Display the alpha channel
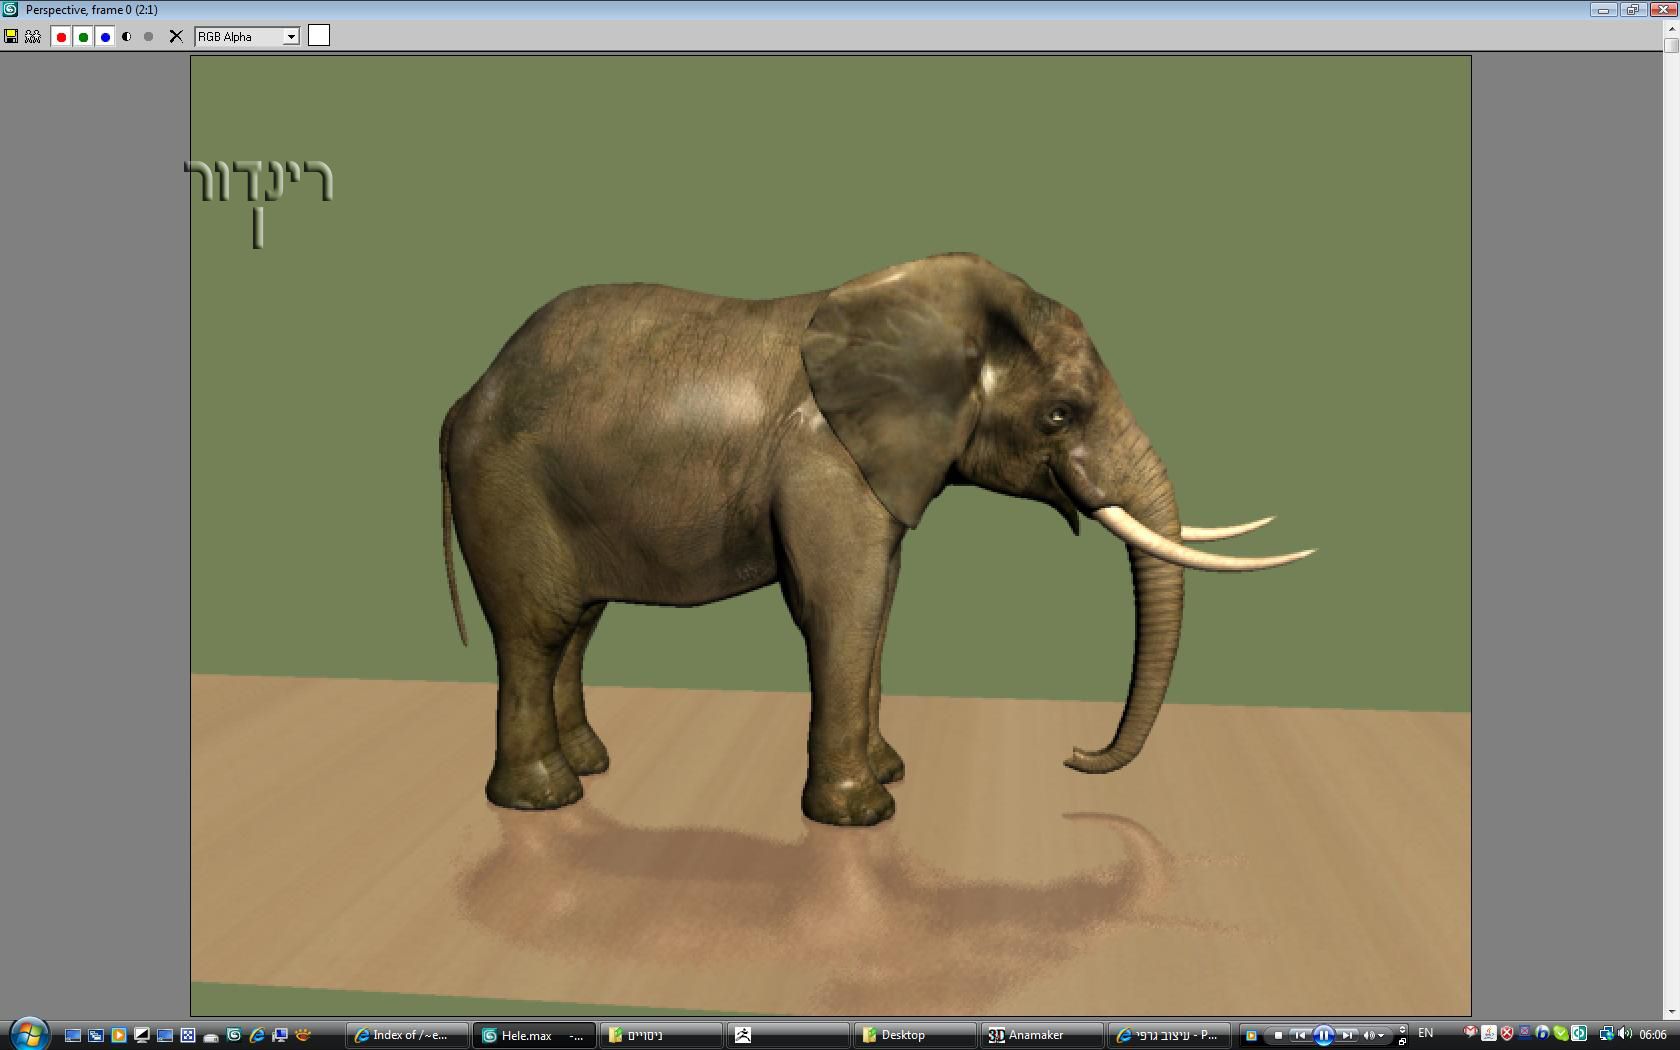The height and width of the screenshot is (1050, 1680). coord(127,37)
